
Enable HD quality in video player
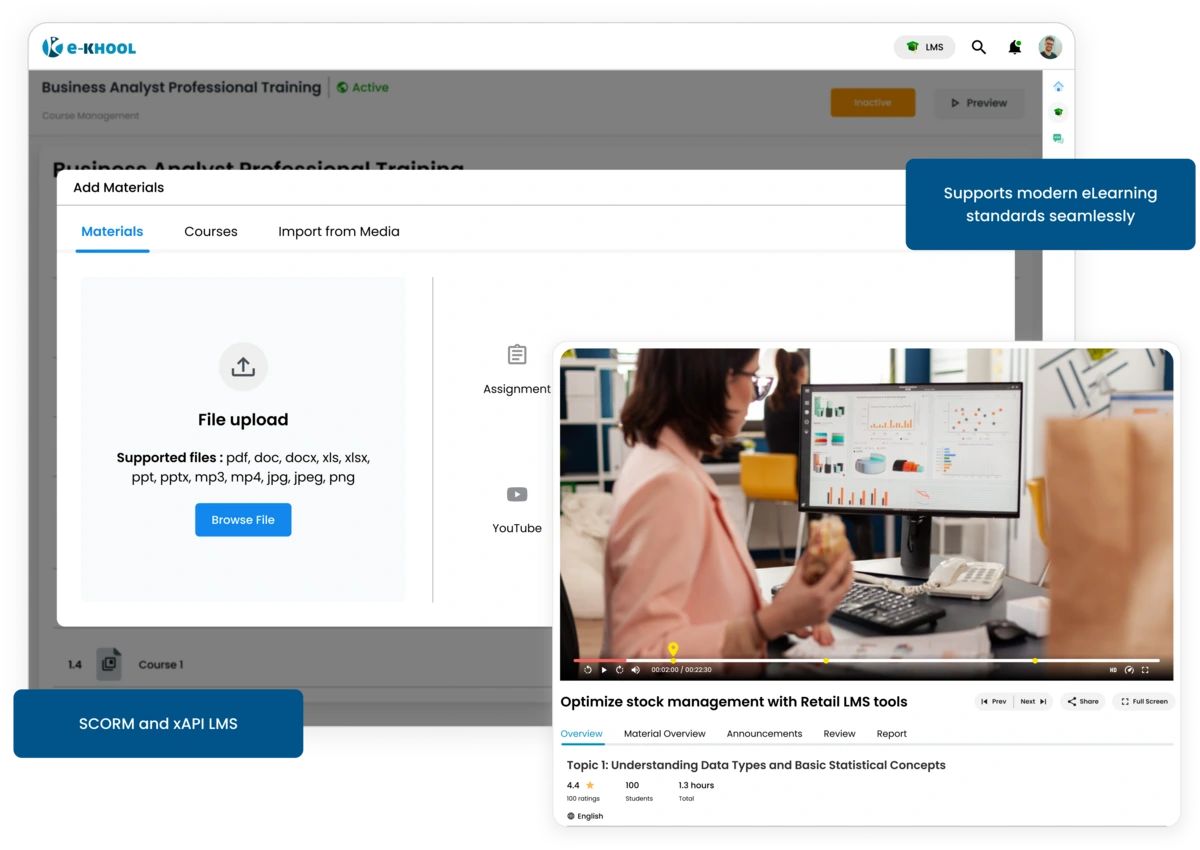[x=1114, y=669]
